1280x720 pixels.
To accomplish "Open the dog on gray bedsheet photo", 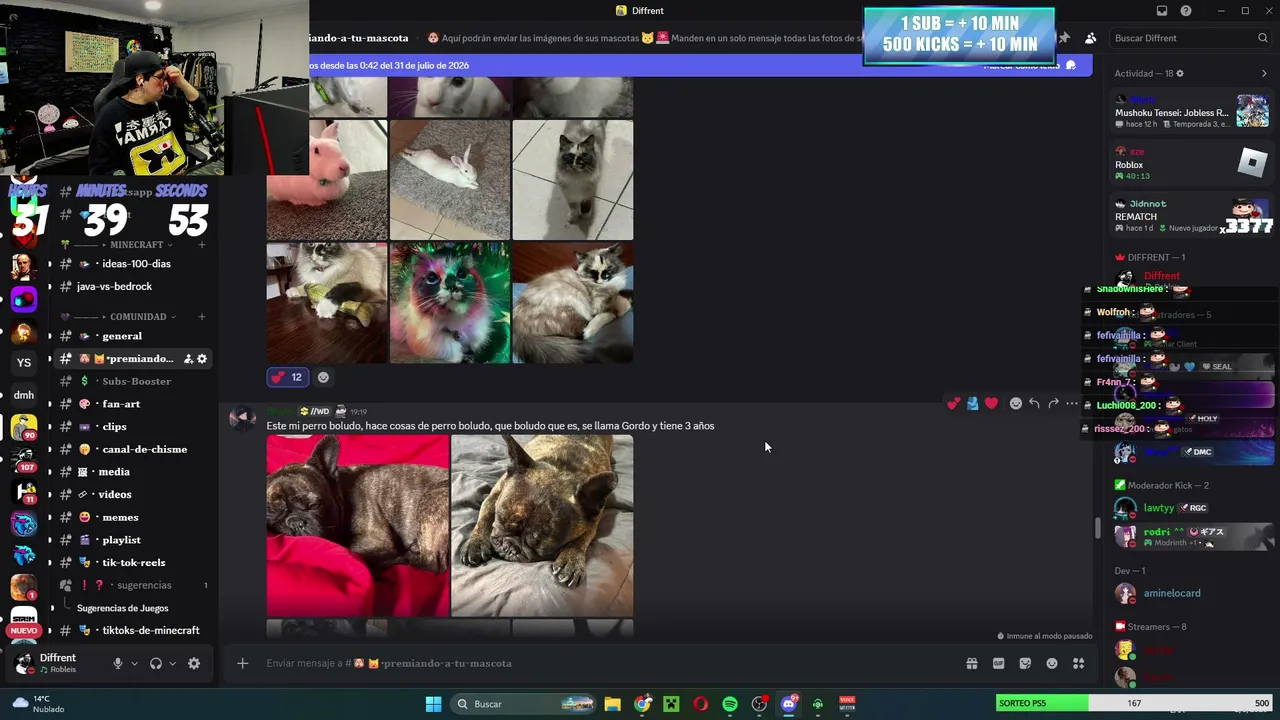I will tap(542, 525).
